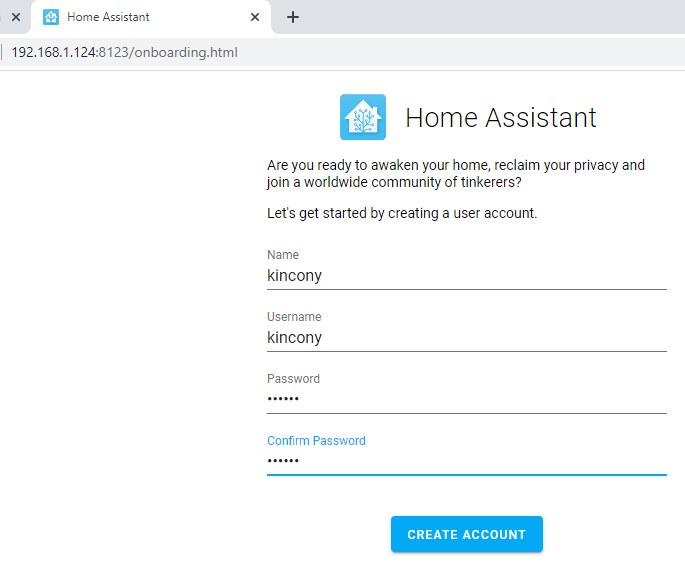
Task: Click the Username field label
Action: click(294, 317)
